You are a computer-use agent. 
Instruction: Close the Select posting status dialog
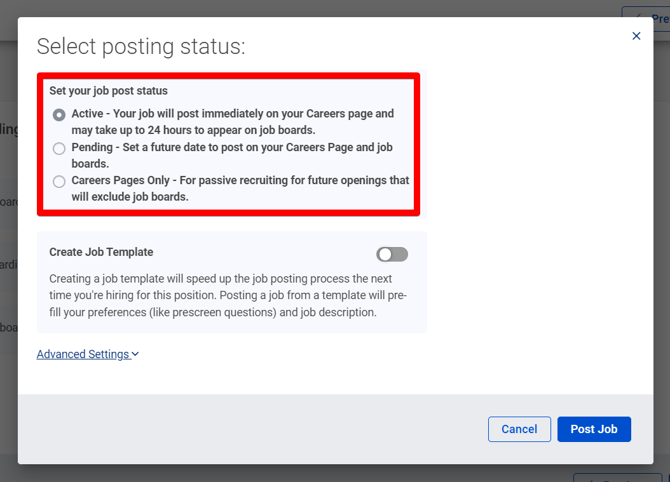pyautogui.click(x=636, y=36)
